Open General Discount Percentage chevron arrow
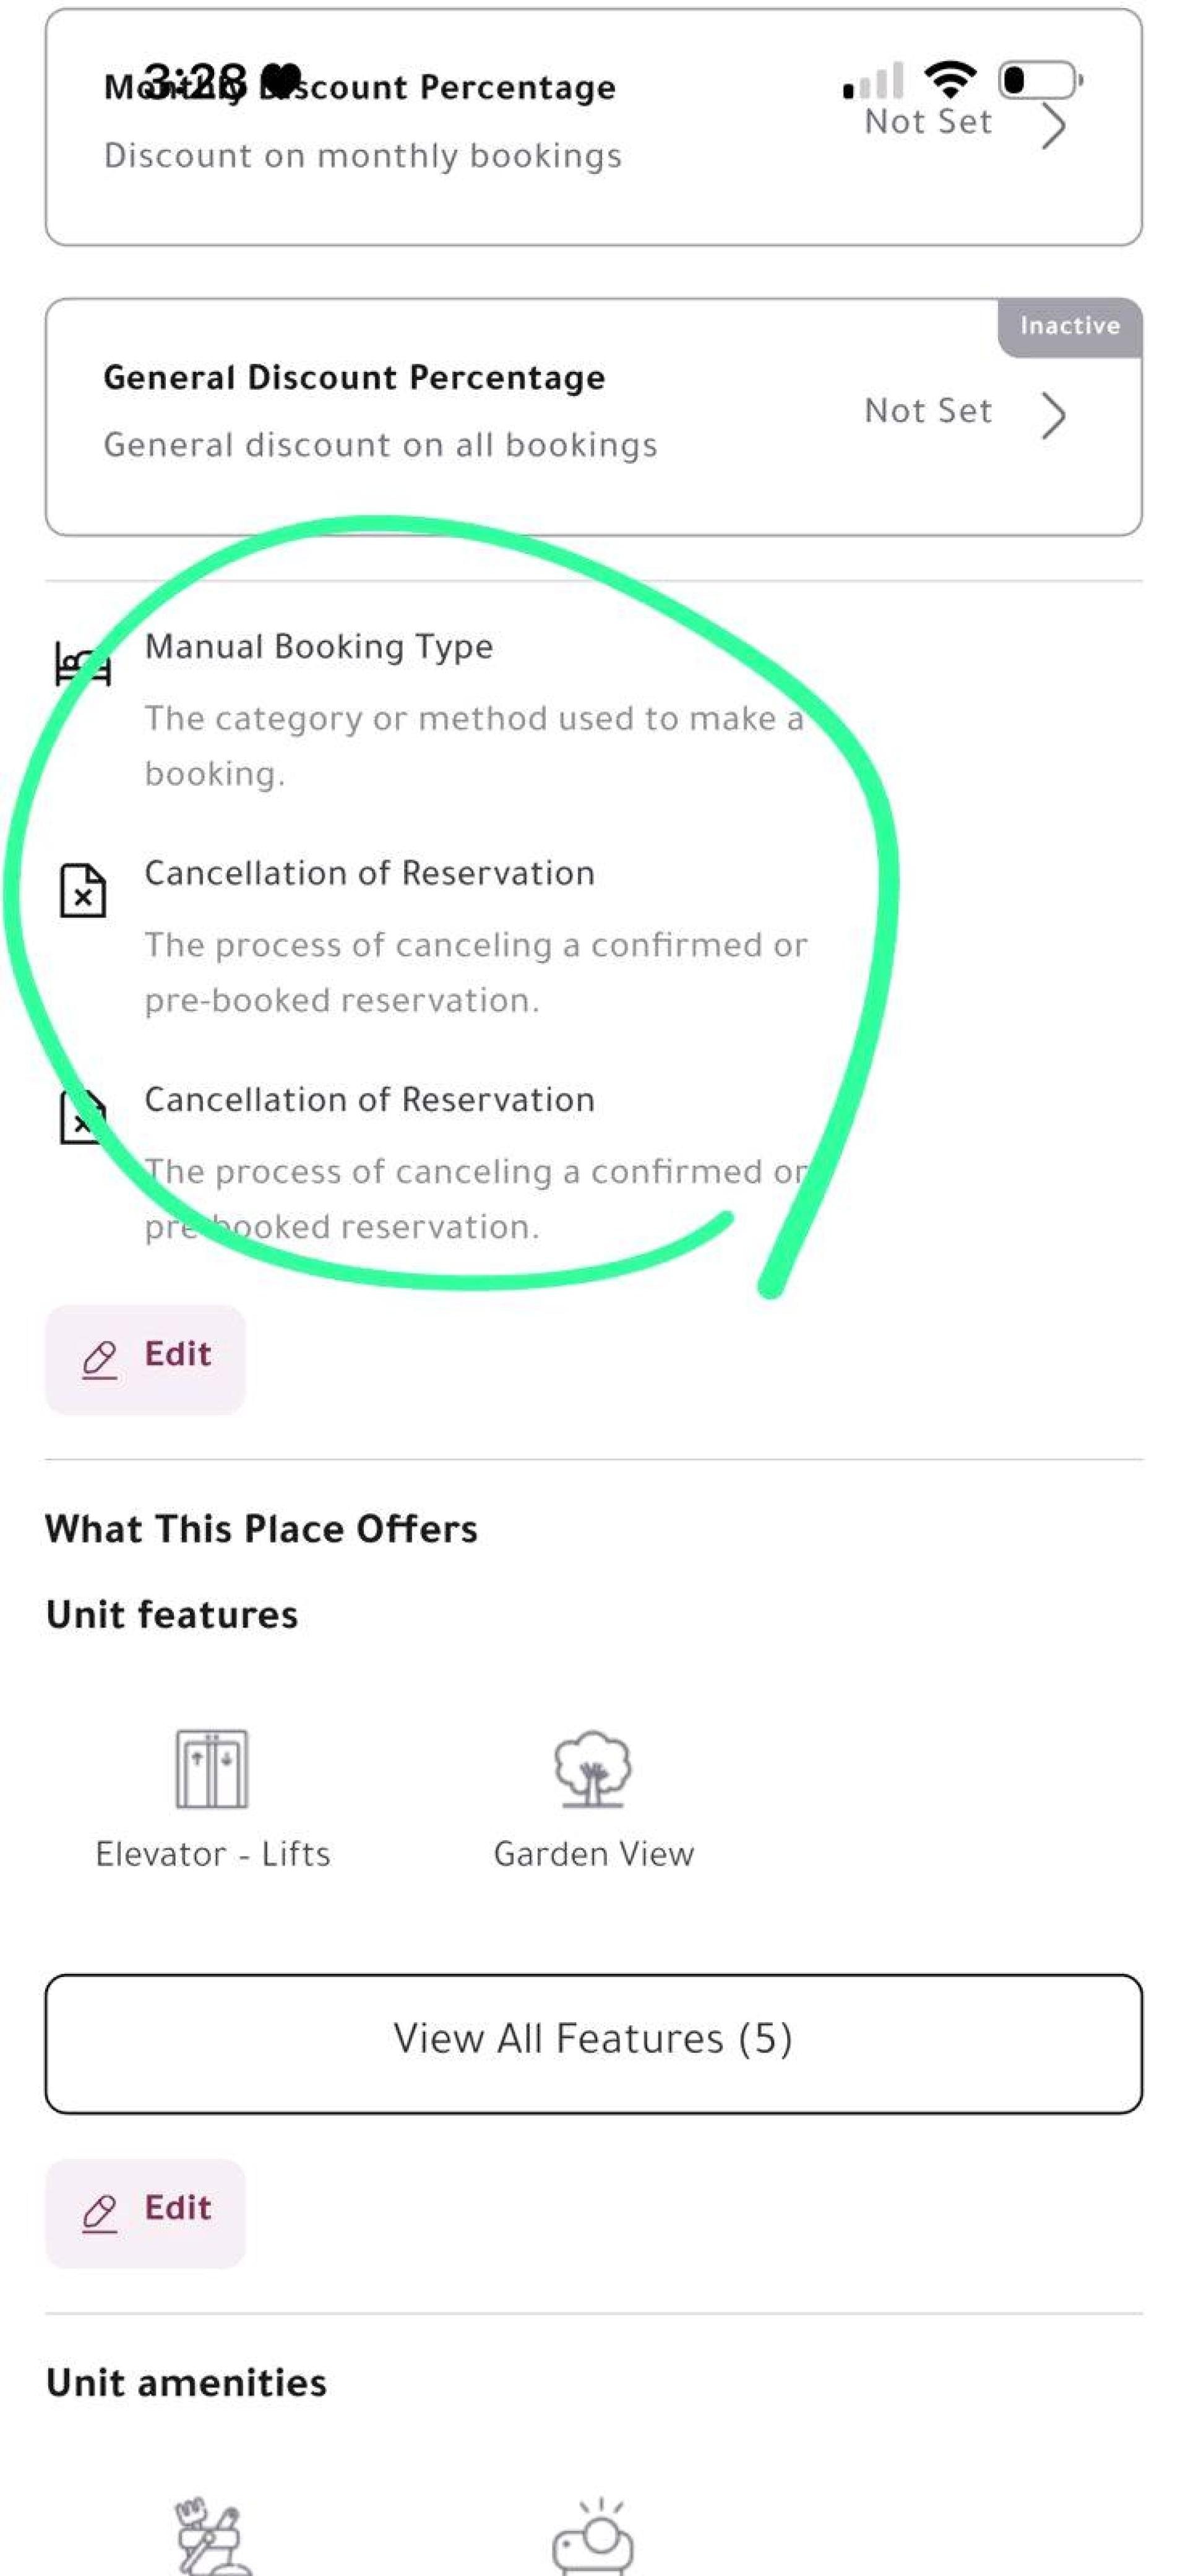This screenshot has width=1188, height=2576. pos(1053,416)
